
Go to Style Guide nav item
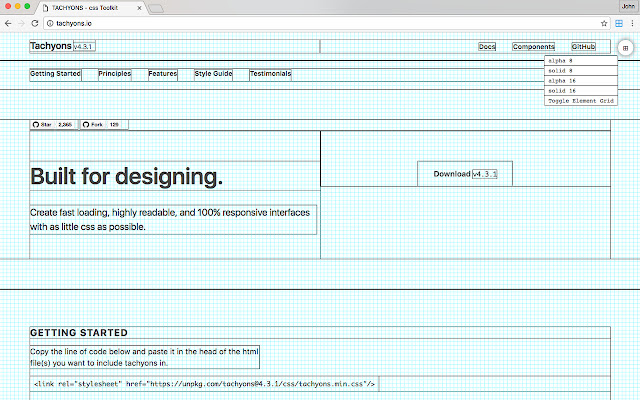(x=213, y=74)
